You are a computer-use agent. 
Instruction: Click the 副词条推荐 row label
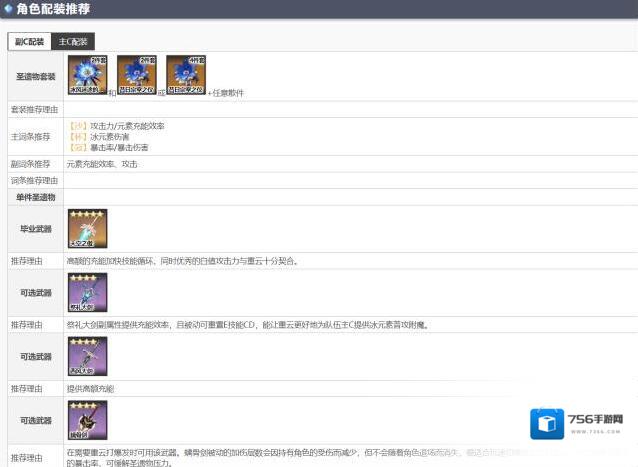click(30, 163)
